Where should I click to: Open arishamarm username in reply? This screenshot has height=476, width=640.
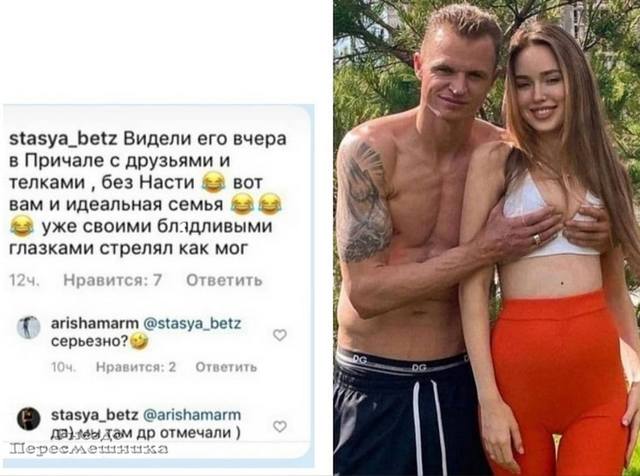point(95,324)
